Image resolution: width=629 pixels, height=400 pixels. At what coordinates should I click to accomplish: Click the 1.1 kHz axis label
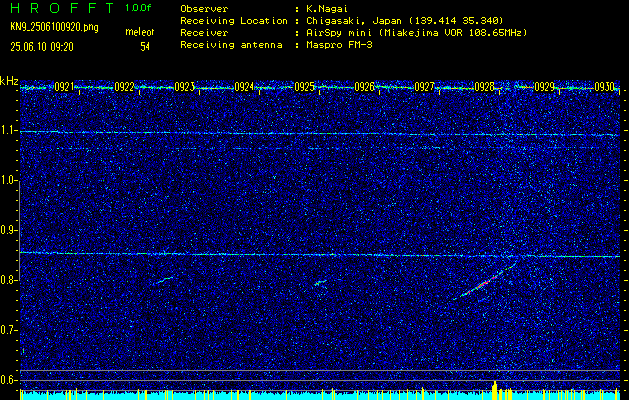[9, 130]
